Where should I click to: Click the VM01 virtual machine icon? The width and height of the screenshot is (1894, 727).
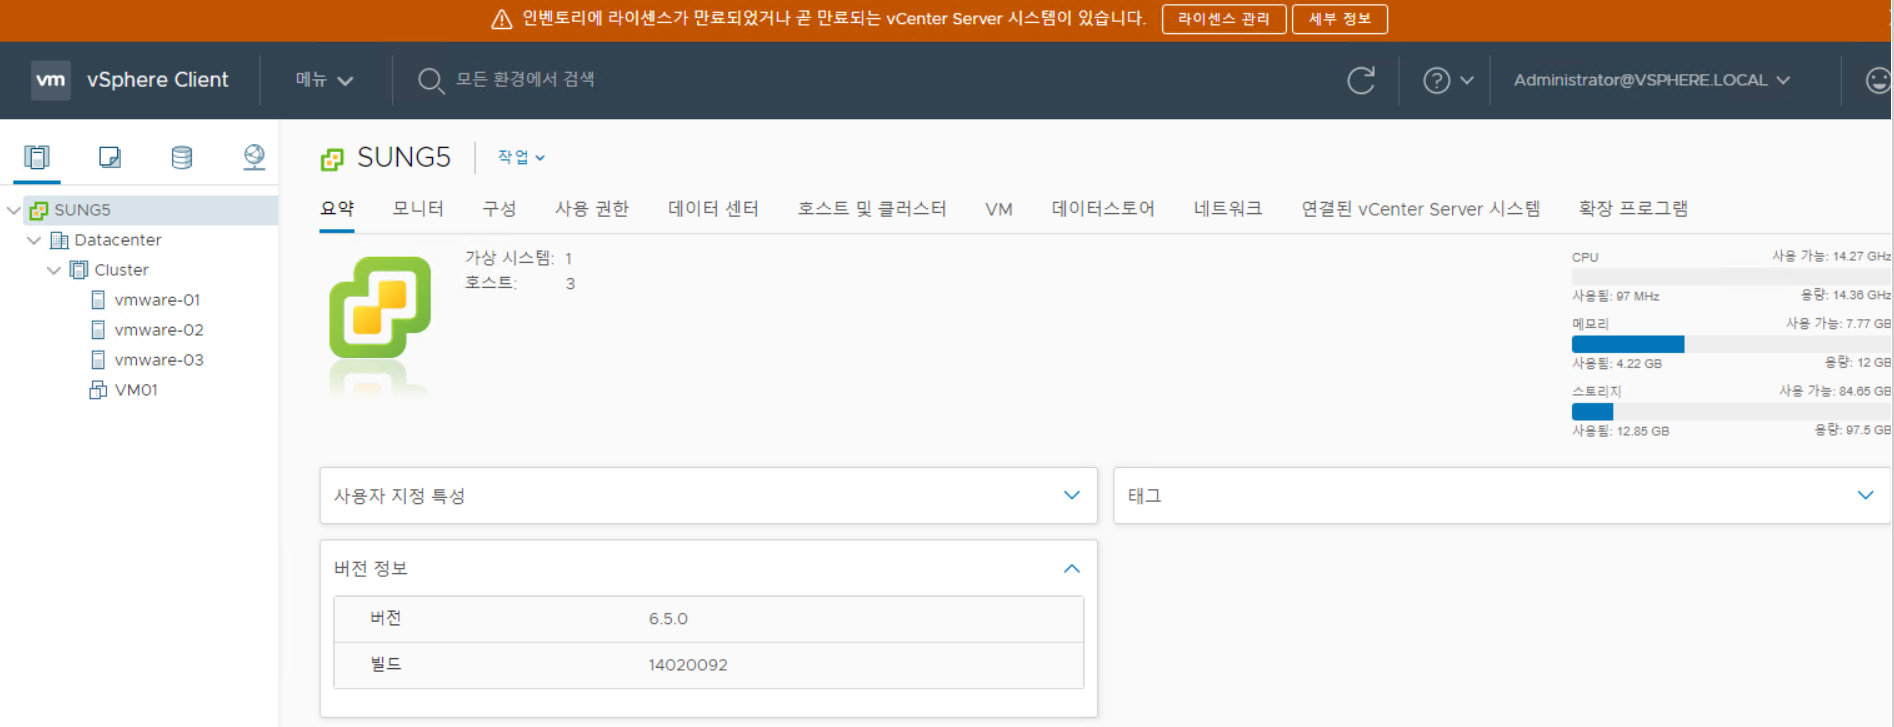click(98, 390)
